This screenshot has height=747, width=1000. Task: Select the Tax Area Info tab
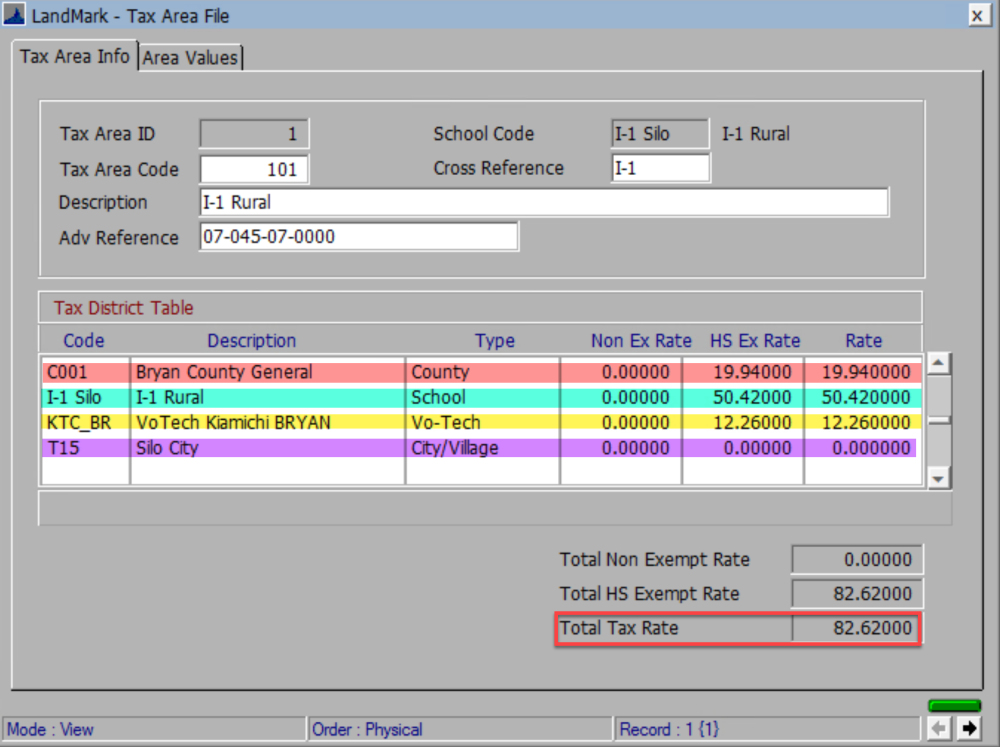pos(74,57)
